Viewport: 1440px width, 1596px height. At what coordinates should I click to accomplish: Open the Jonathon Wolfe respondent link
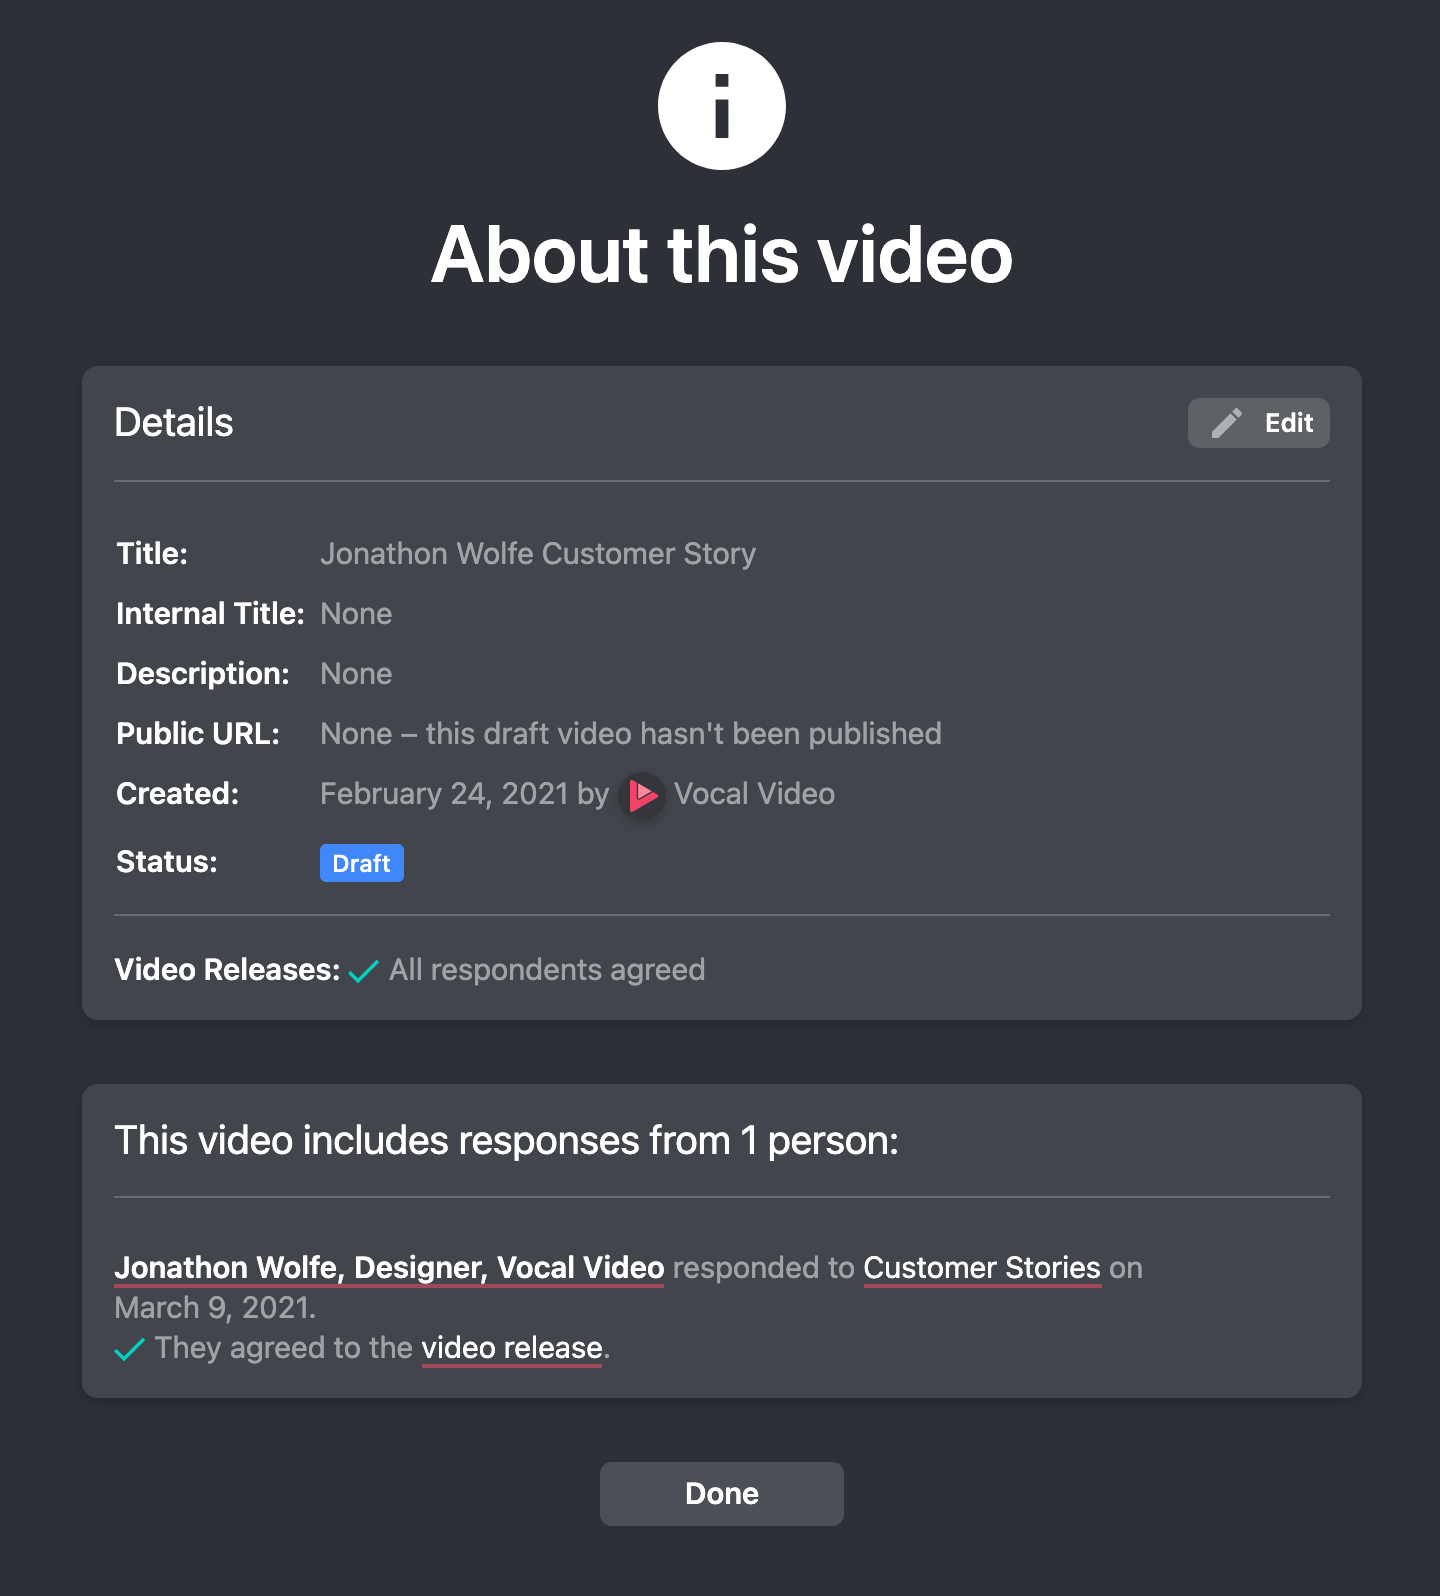pyautogui.click(x=389, y=1267)
